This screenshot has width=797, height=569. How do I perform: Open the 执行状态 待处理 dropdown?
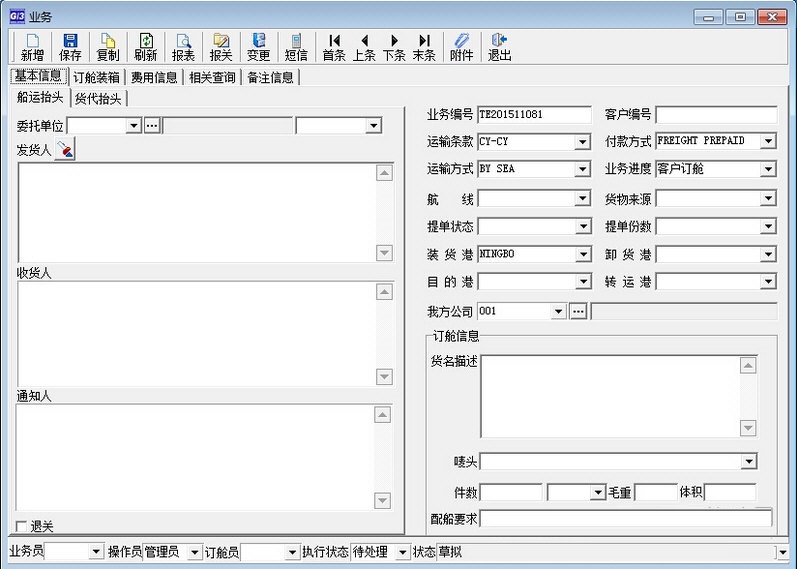[x=402, y=552]
